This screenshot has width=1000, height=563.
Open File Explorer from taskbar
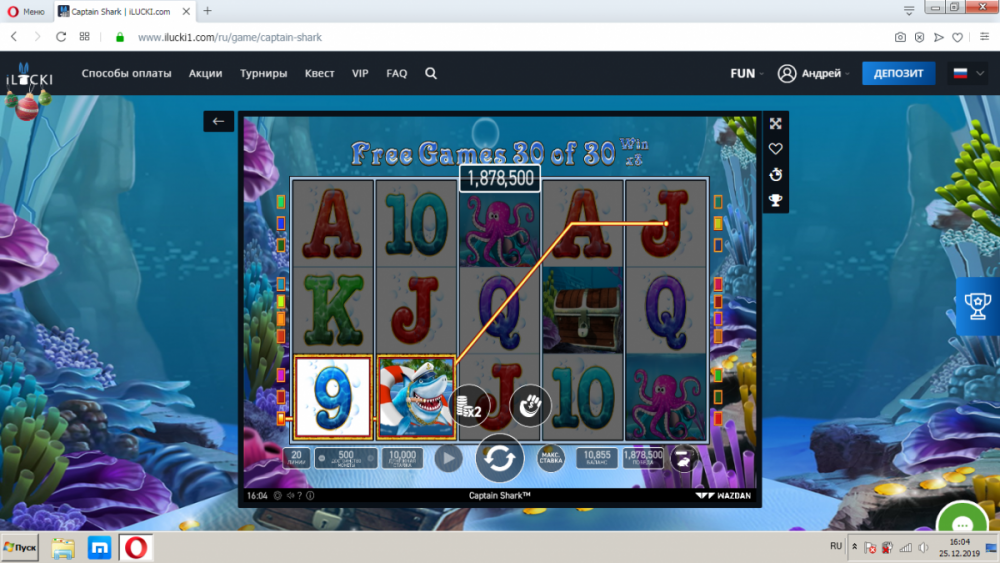(62, 548)
